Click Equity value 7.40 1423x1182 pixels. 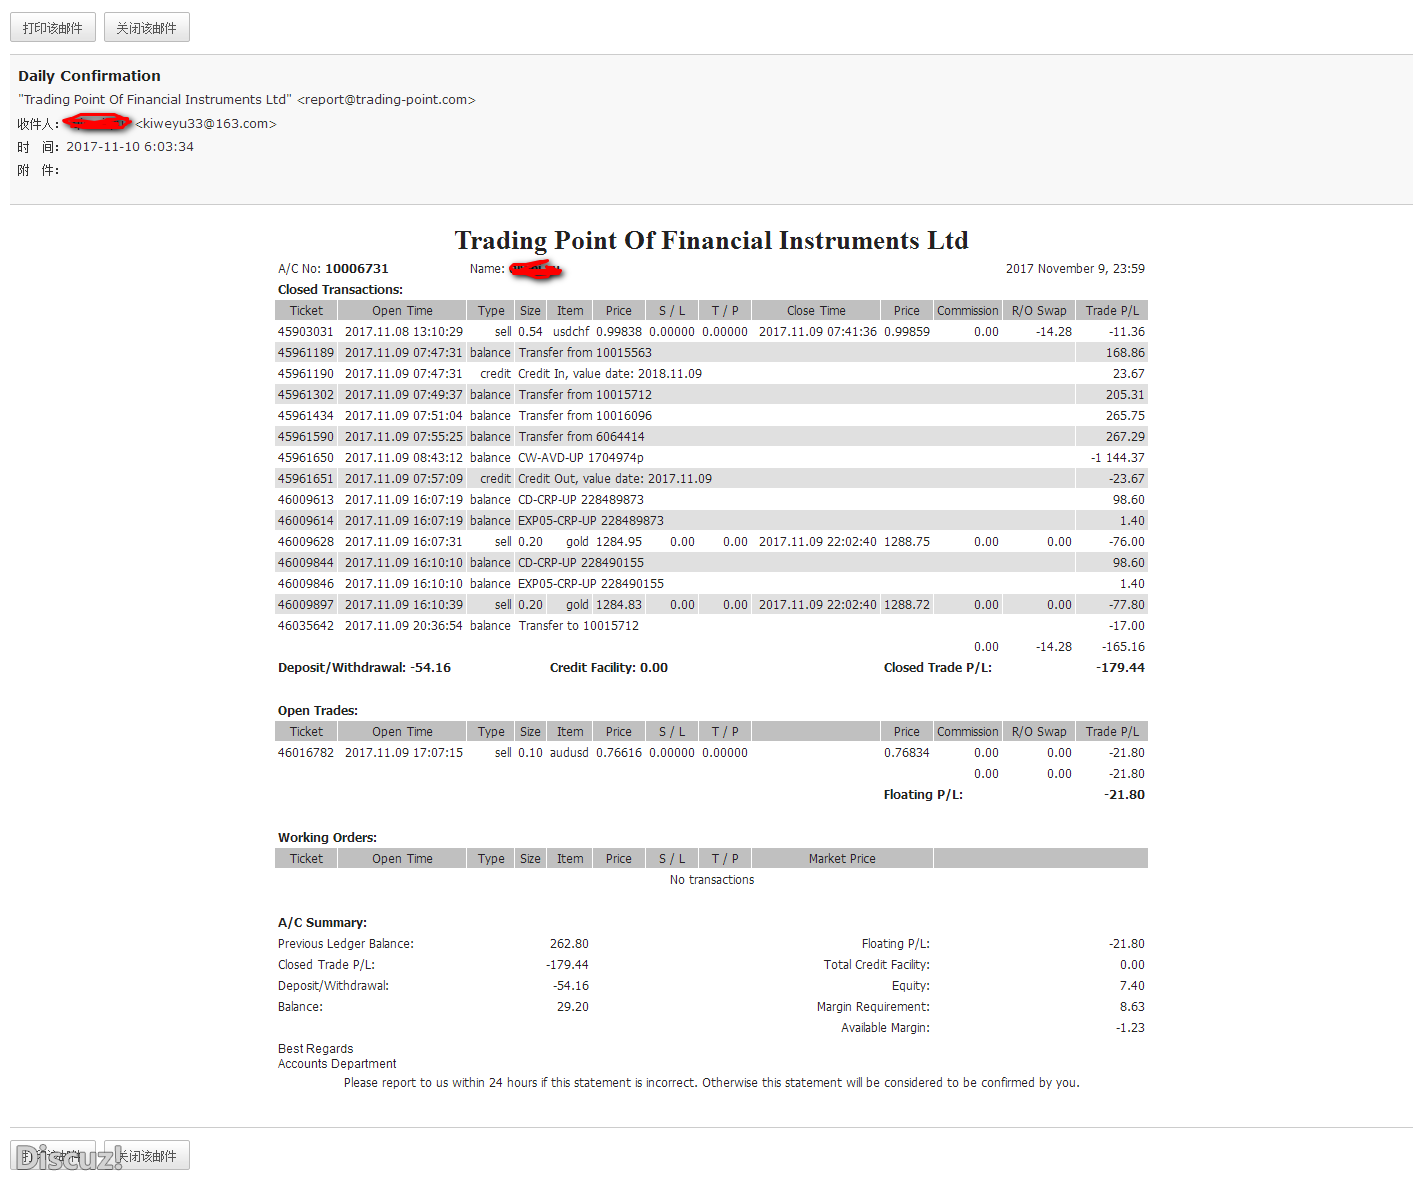tap(1132, 986)
